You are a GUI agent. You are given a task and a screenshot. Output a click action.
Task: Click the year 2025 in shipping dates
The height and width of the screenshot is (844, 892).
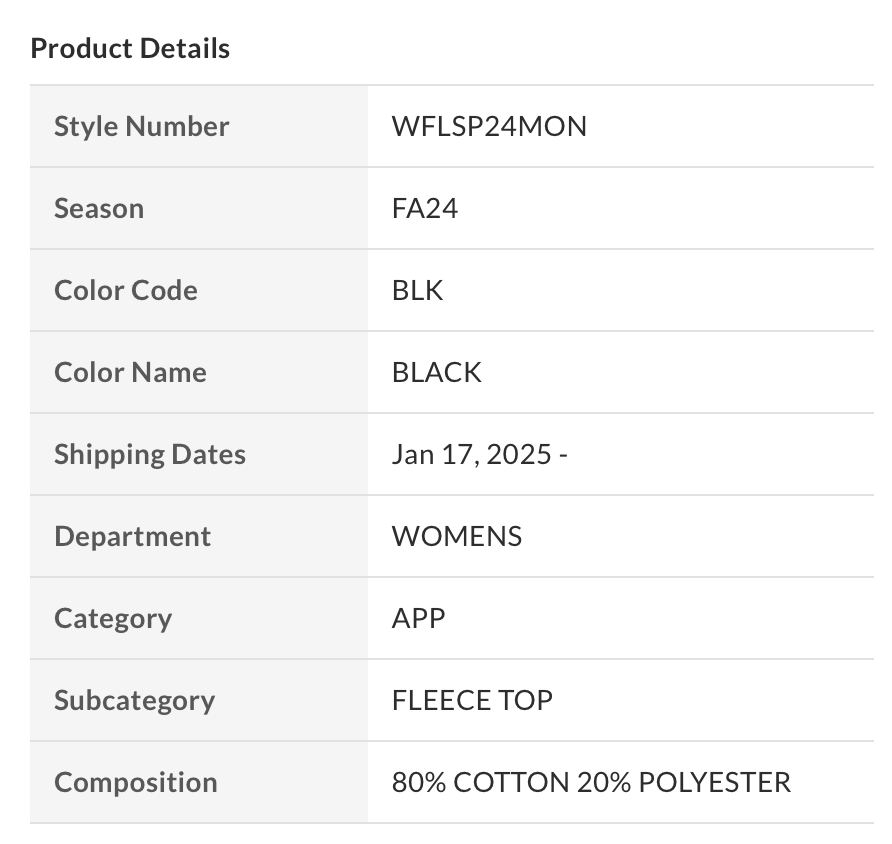tap(520, 454)
